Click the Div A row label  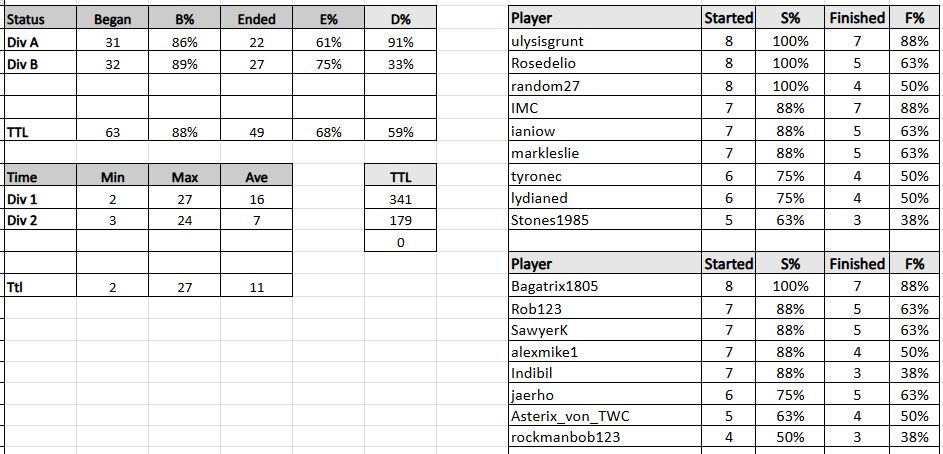(x=40, y=41)
